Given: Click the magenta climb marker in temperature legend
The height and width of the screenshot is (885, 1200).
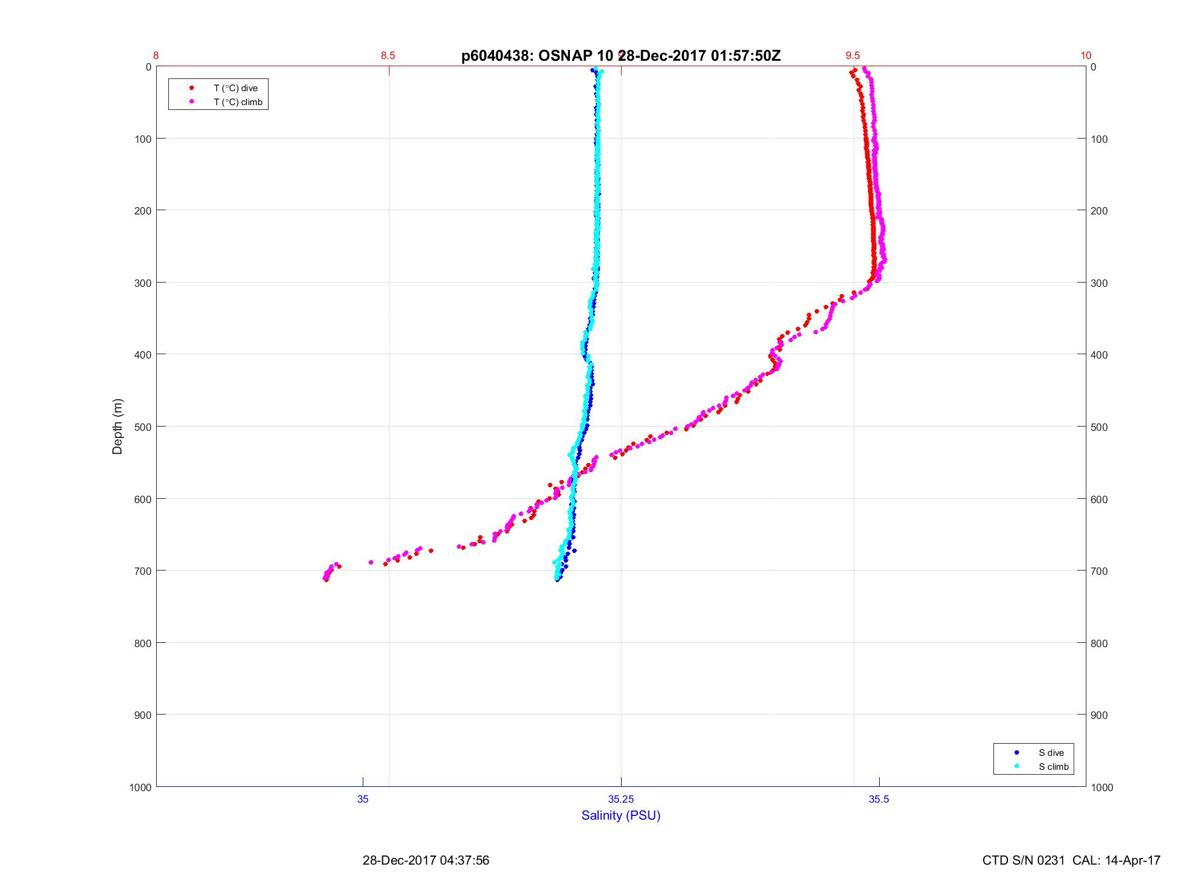Looking at the screenshot, I should (190, 102).
